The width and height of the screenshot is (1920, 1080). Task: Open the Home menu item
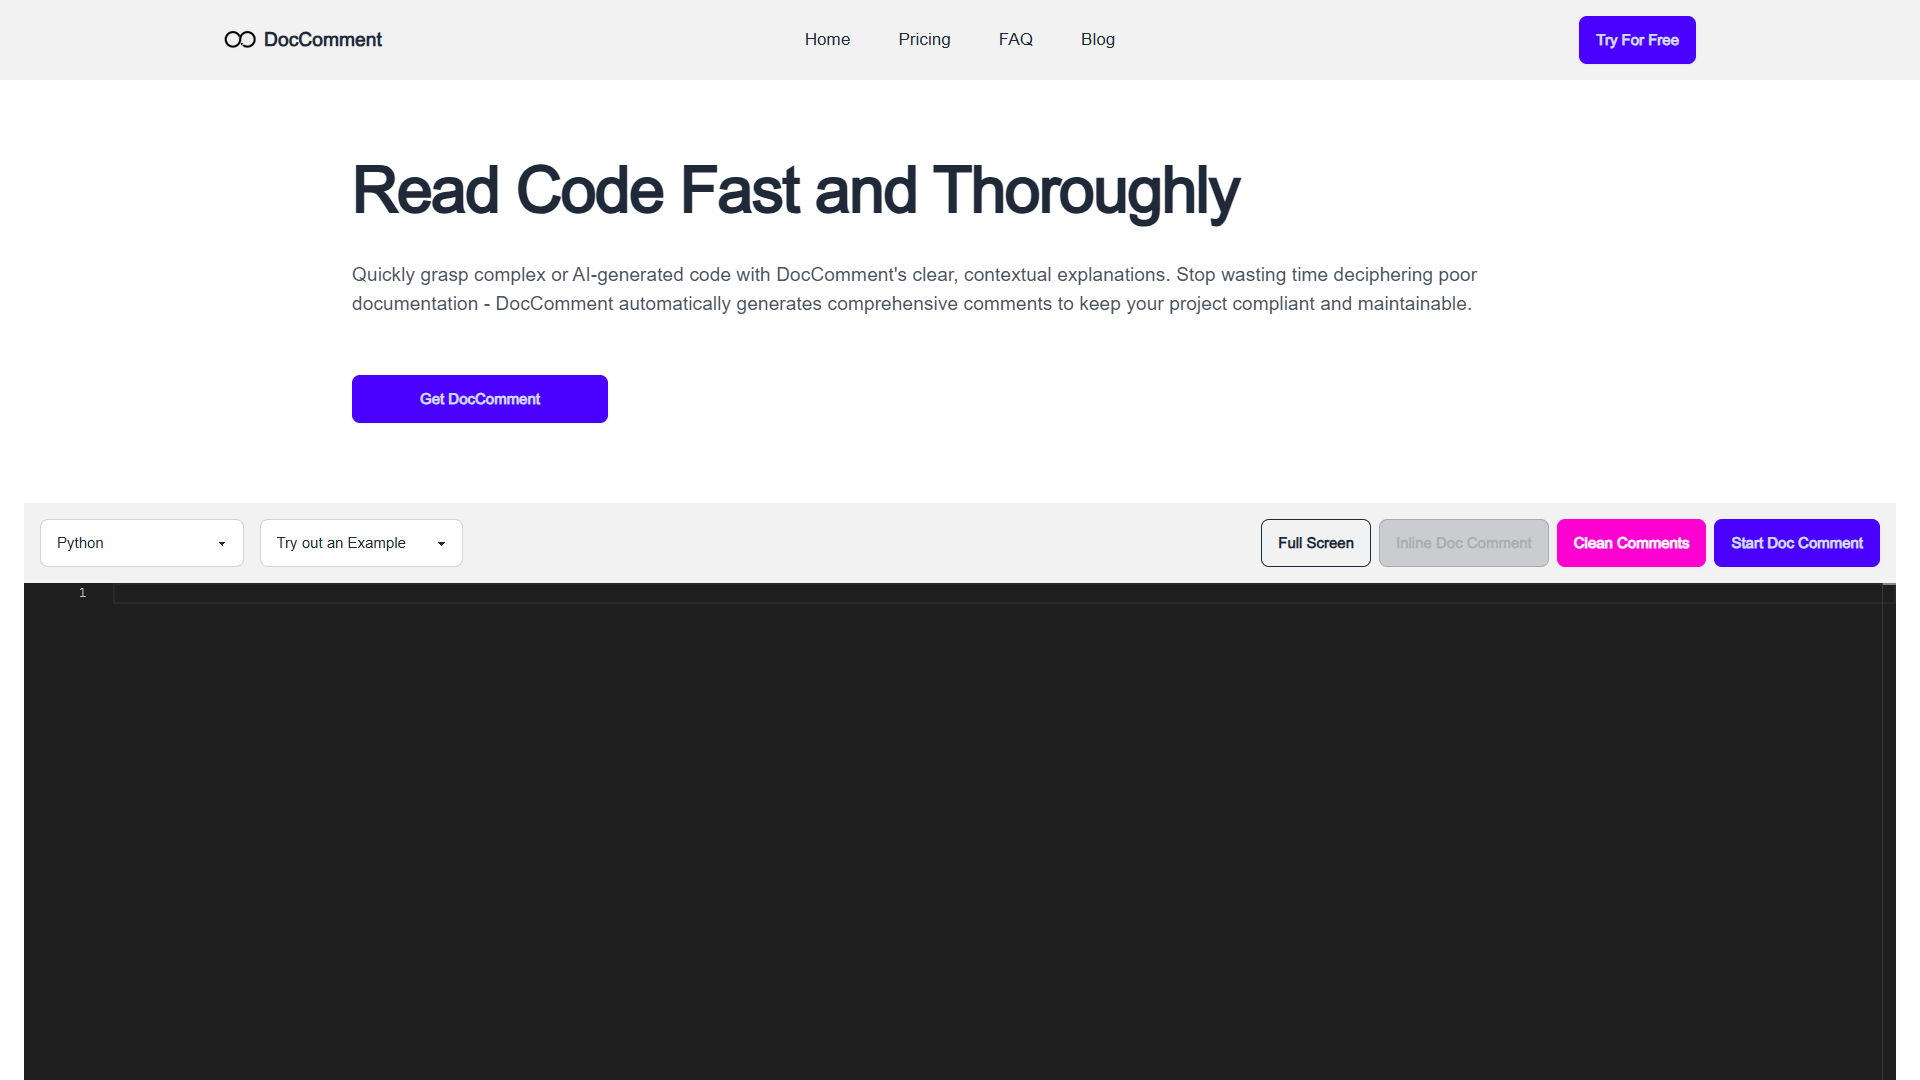coord(827,39)
